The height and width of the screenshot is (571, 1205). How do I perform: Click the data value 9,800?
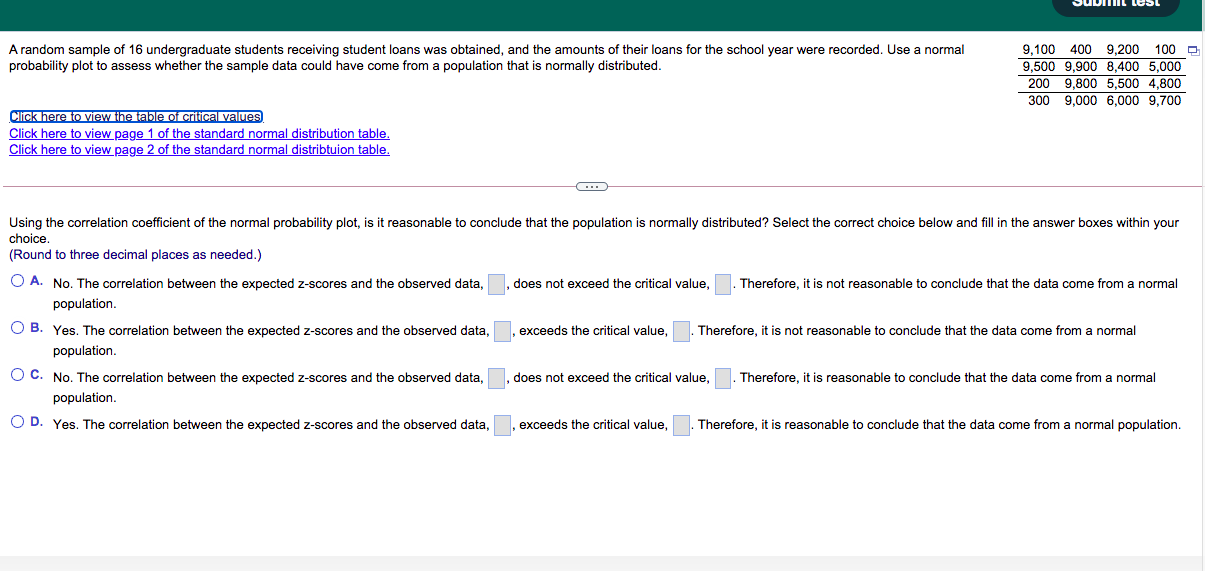[1081, 83]
